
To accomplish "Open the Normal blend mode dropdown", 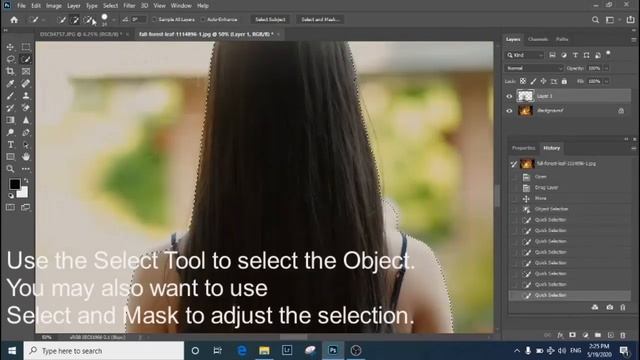I will pos(534,68).
